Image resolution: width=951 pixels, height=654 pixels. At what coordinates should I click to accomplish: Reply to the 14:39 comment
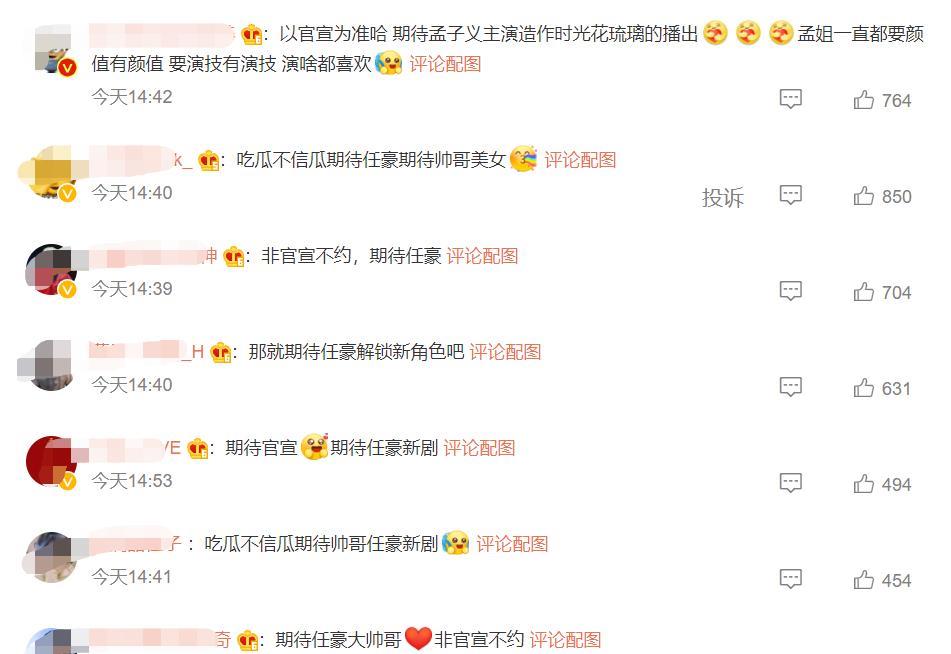790,291
